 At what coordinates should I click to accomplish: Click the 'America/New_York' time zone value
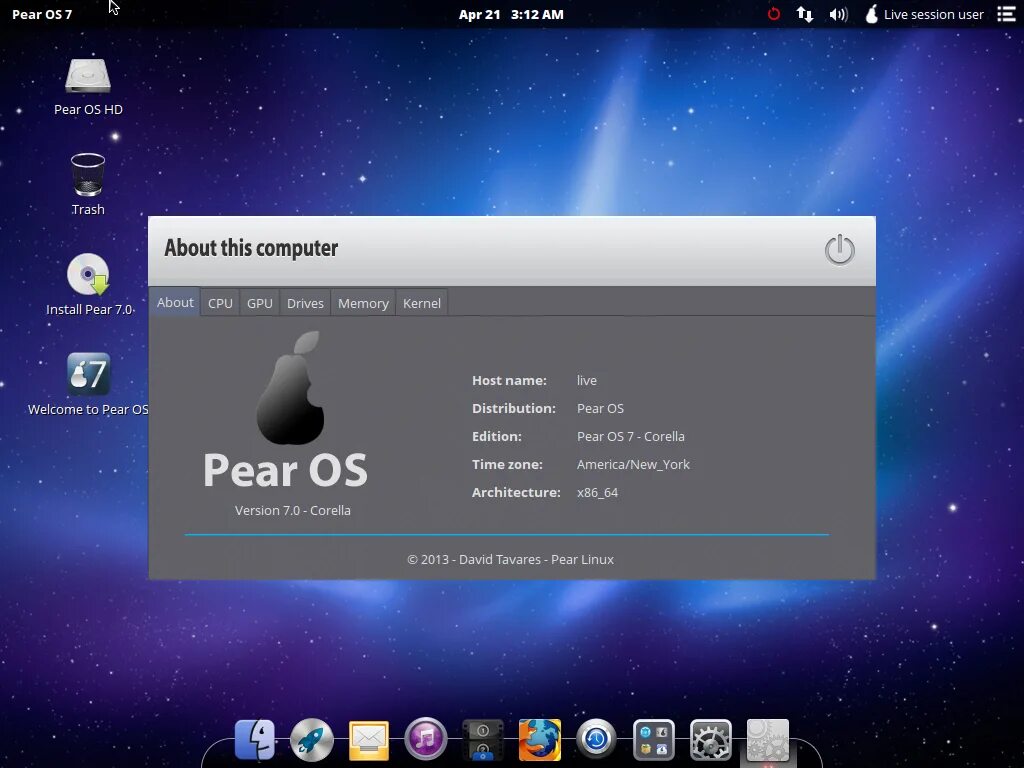point(633,464)
